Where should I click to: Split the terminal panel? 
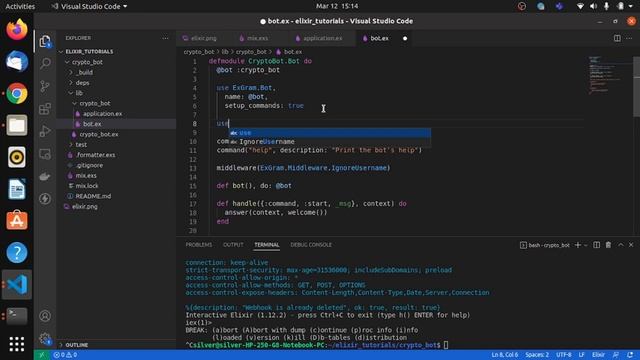point(596,245)
